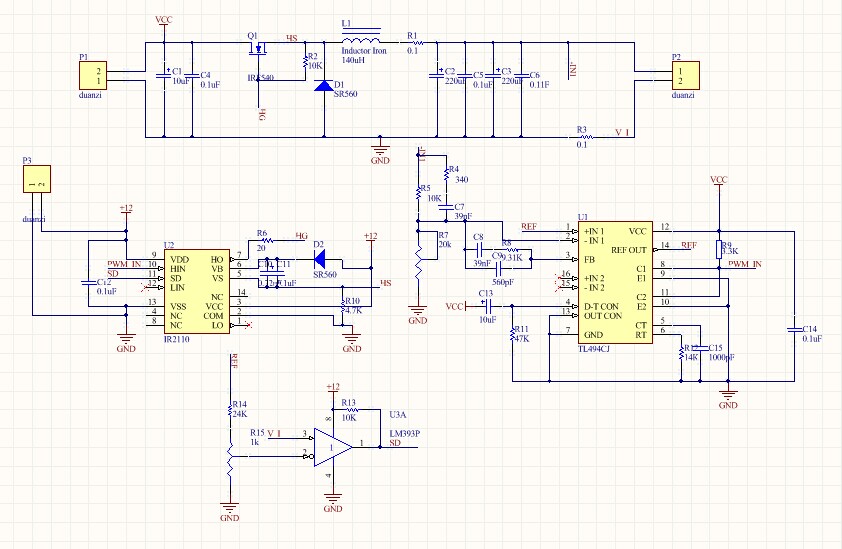Click the "OUT CON" pin name in U1
Image resolution: width=842 pixels, height=549 pixels.
point(603,316)
